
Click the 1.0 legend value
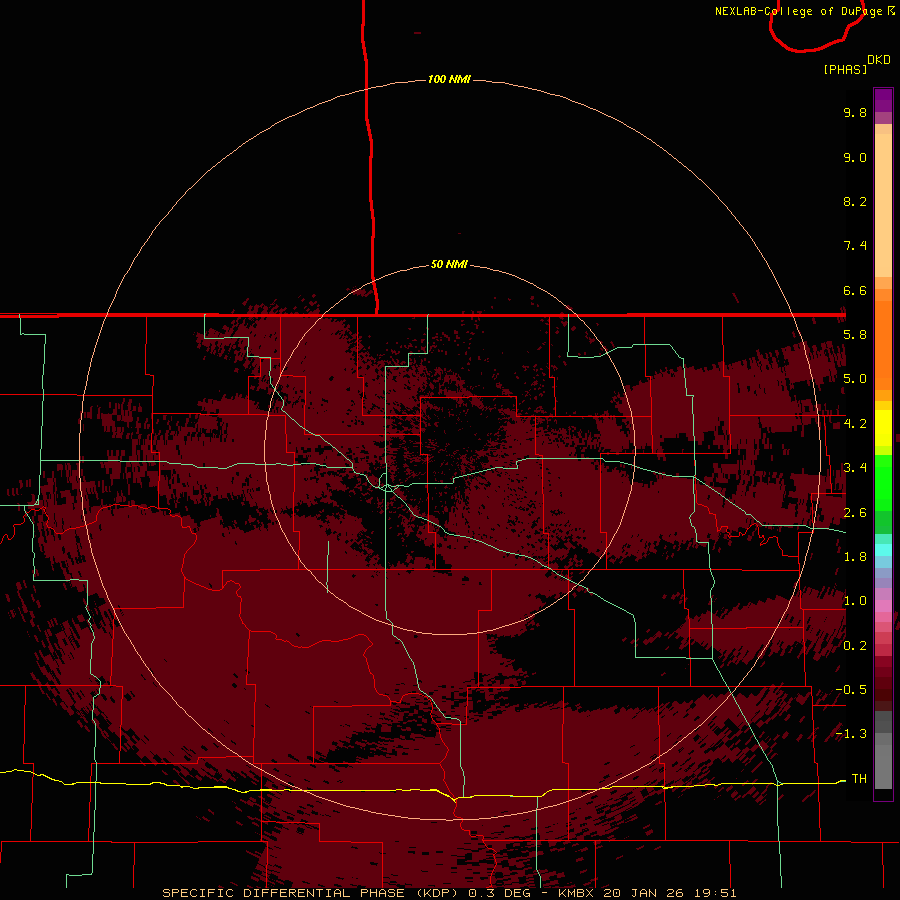pyautogui.click(x=855, y=601)
